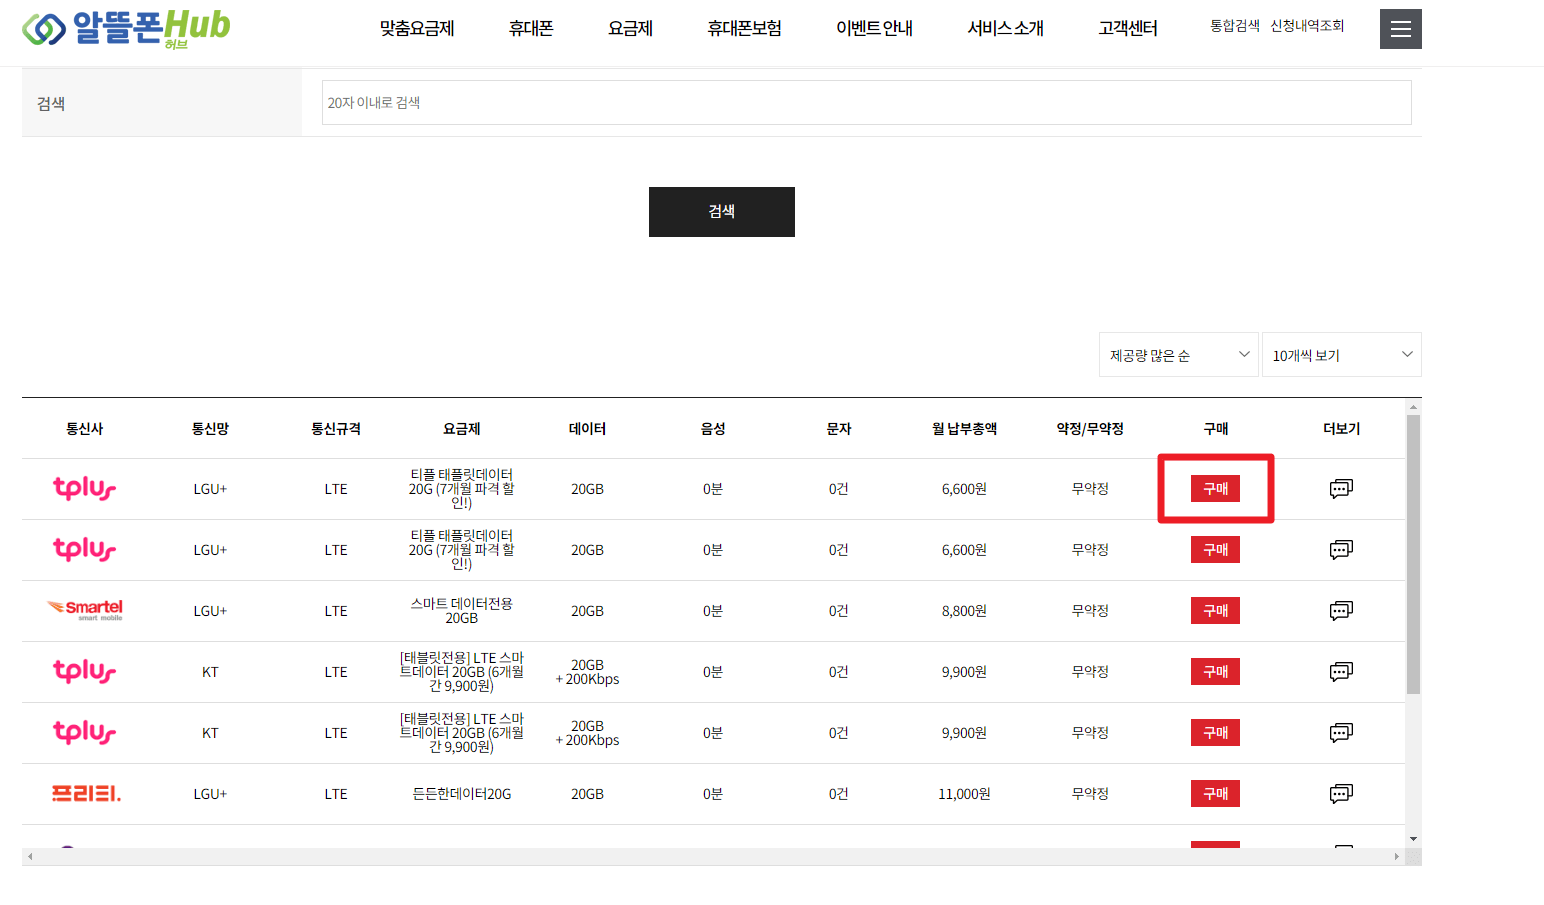Click the 알뜰폰Hub logo
Viewport: 1544px width, 905px height.
(126, 28)
